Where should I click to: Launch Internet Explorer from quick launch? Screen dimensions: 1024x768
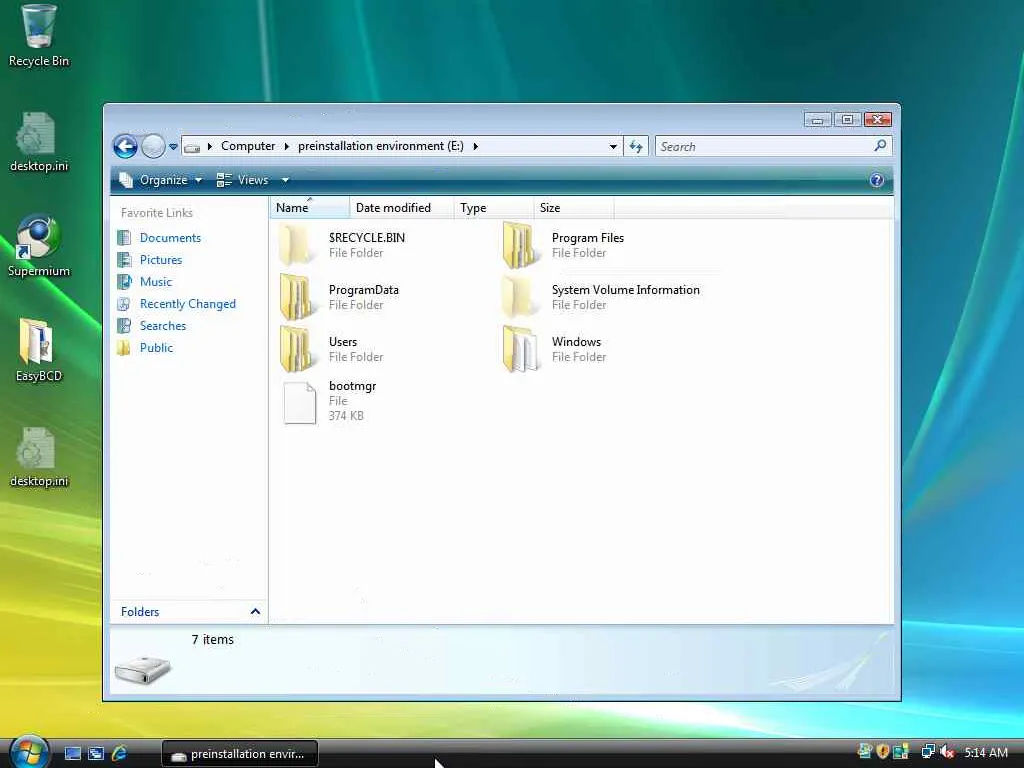click(120, 753)
